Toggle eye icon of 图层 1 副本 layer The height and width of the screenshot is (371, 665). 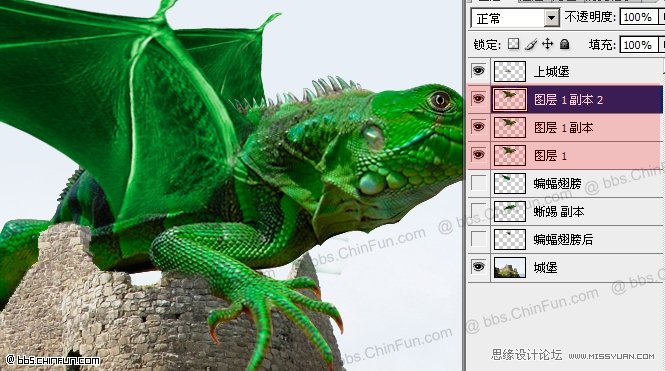(x=478, y=127)
